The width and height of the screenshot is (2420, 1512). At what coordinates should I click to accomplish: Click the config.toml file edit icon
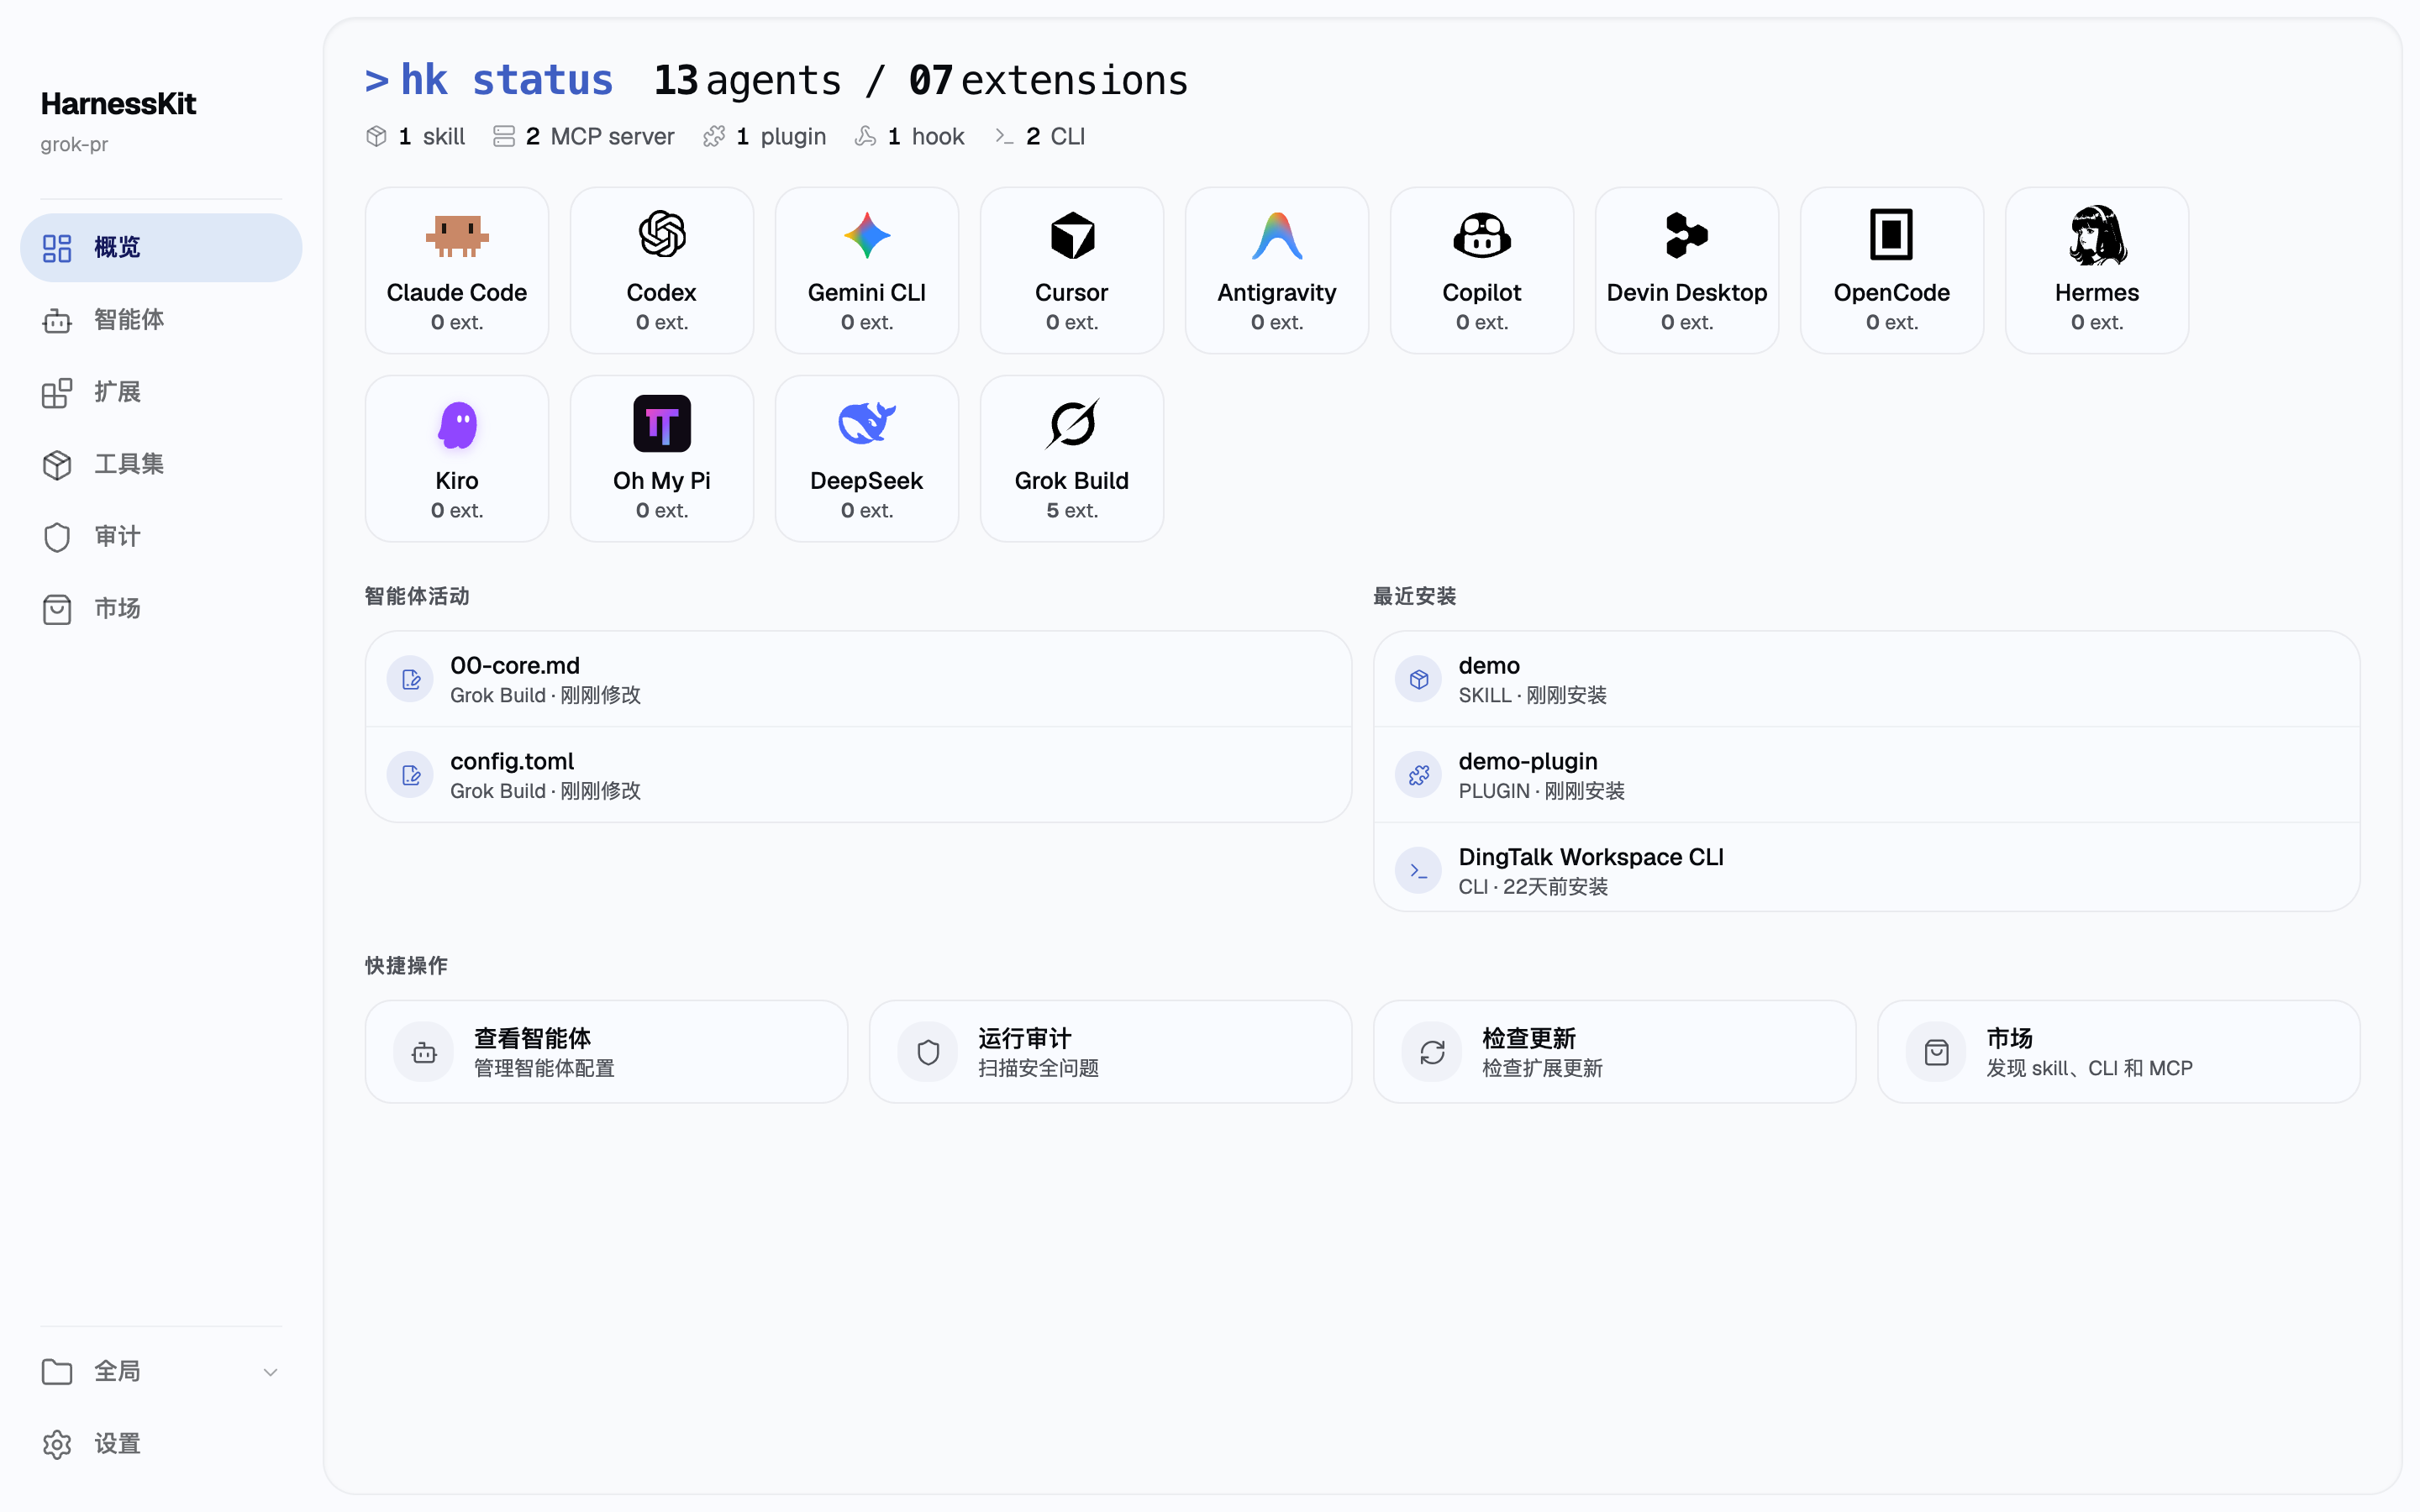click(x=411, y=775)
